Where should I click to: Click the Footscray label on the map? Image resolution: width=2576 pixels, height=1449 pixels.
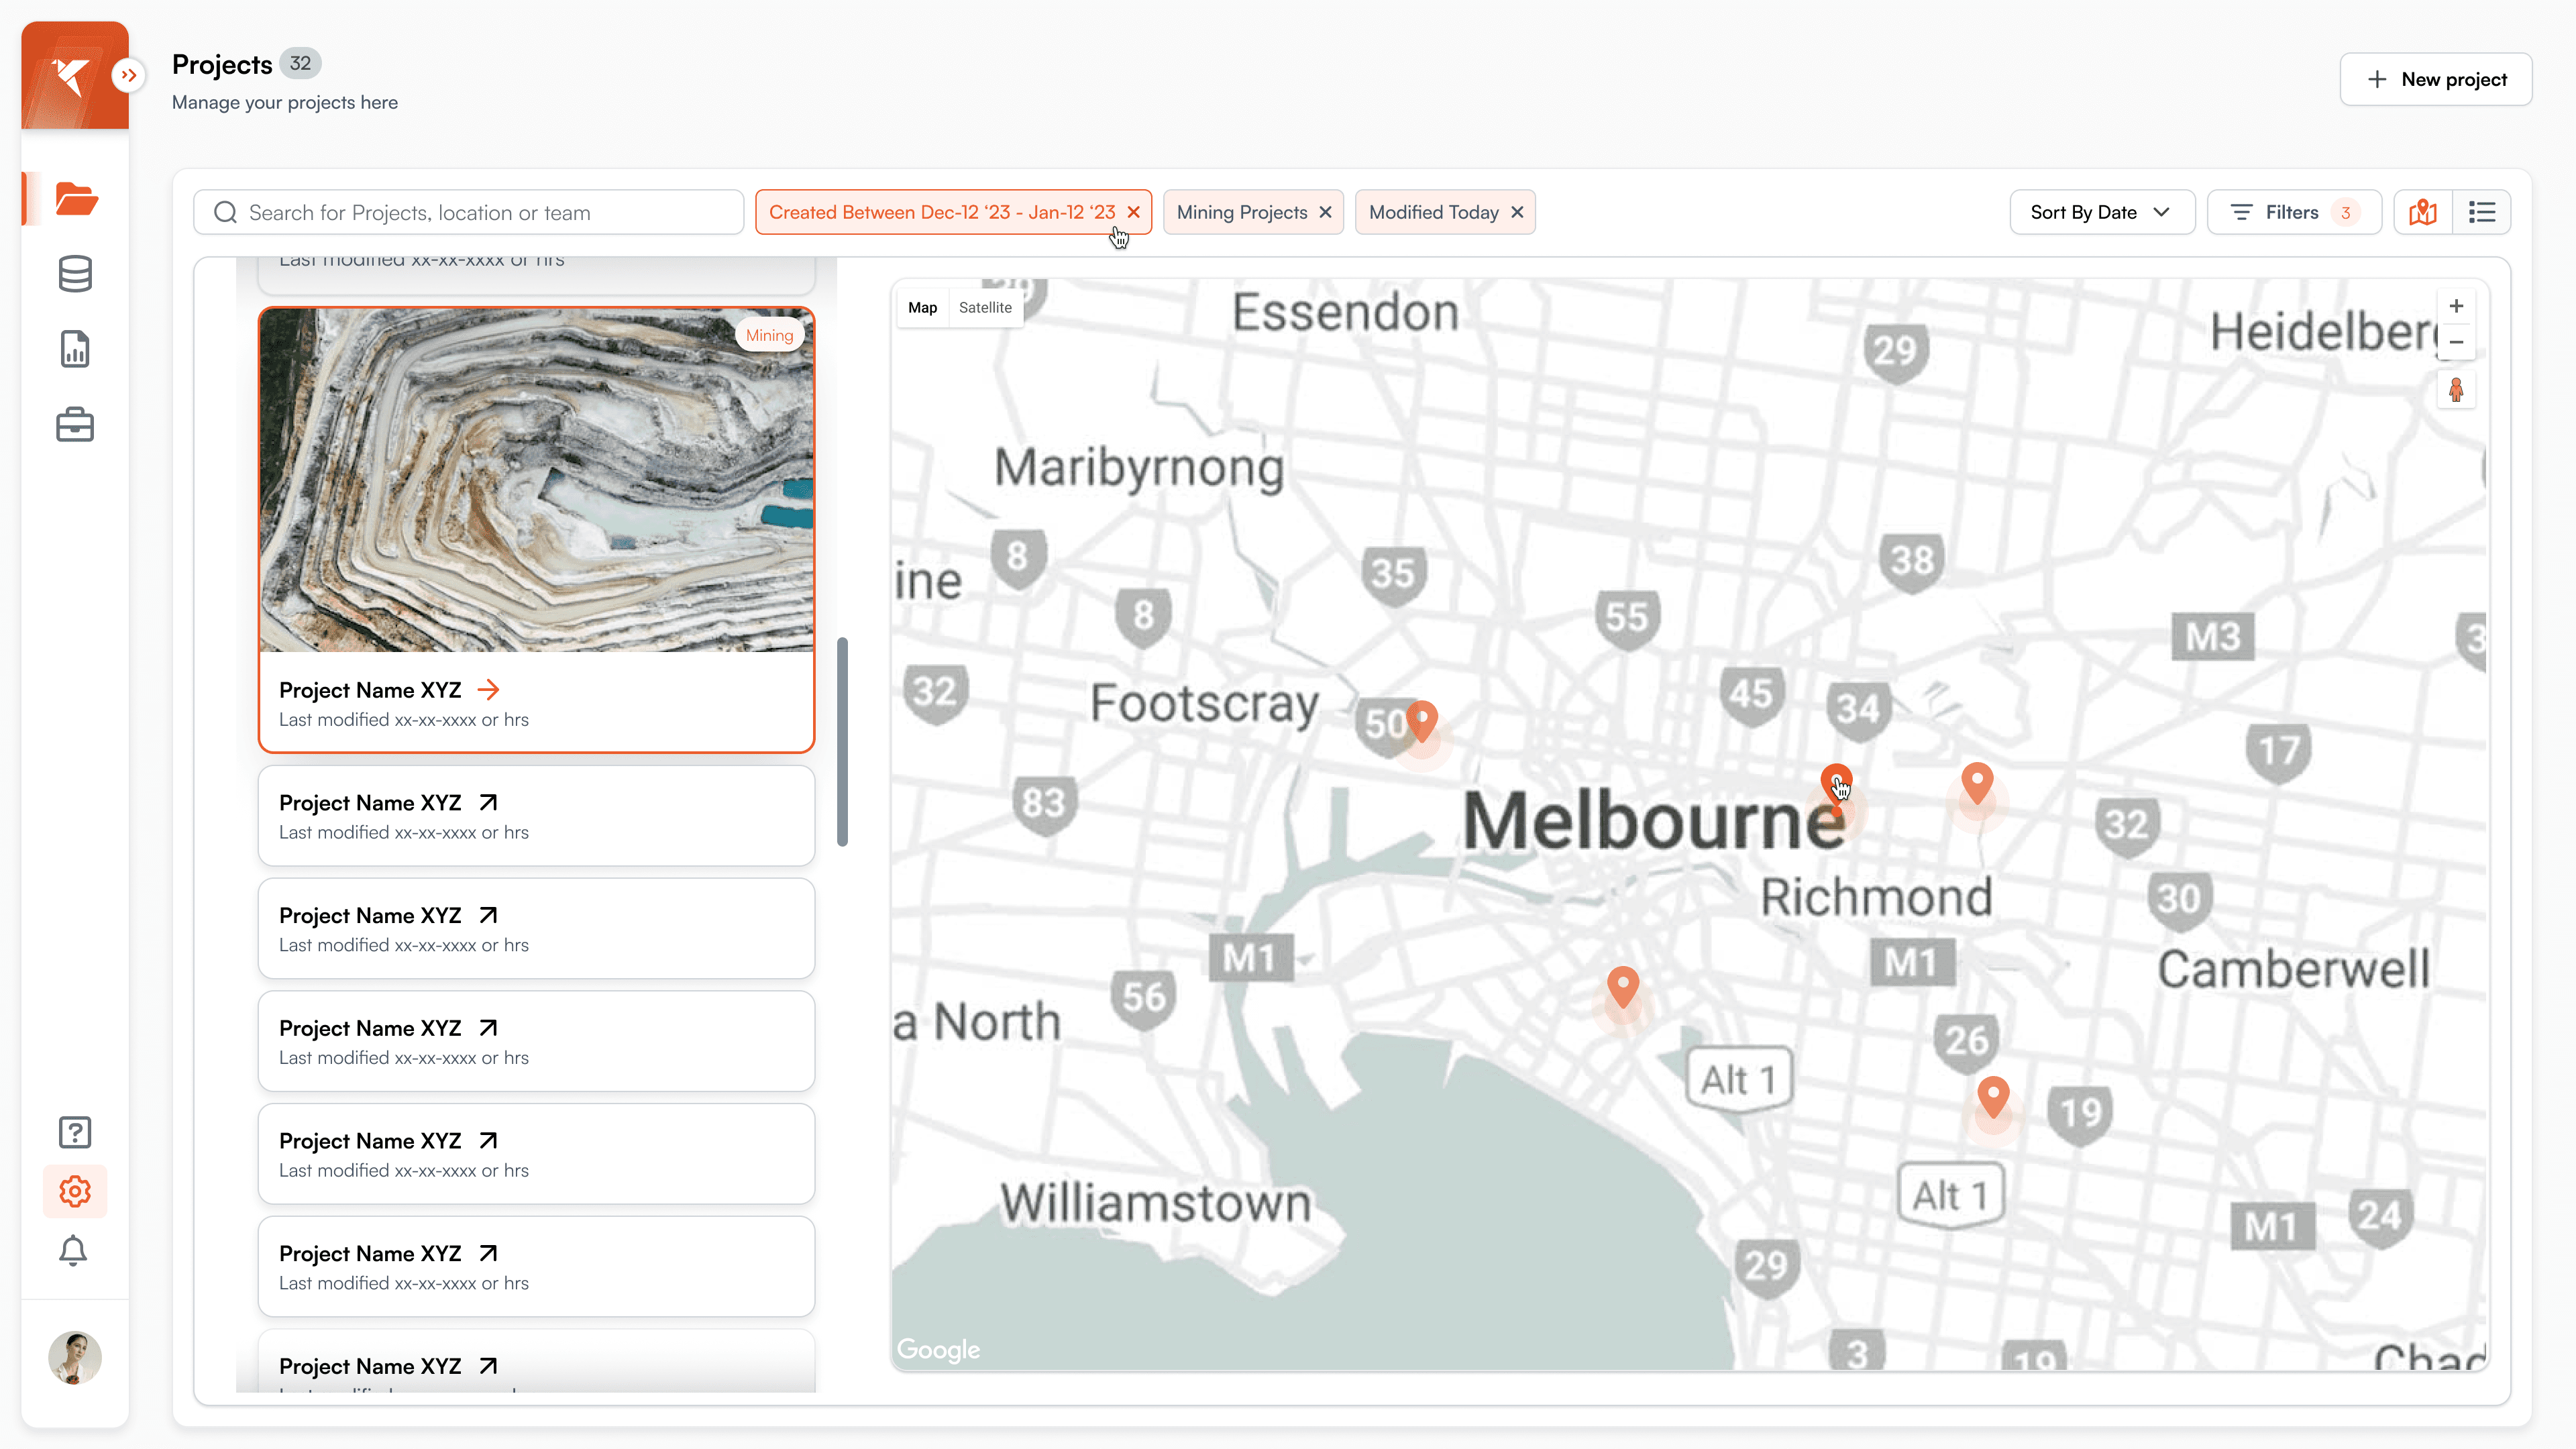(x=1205, y=703)
